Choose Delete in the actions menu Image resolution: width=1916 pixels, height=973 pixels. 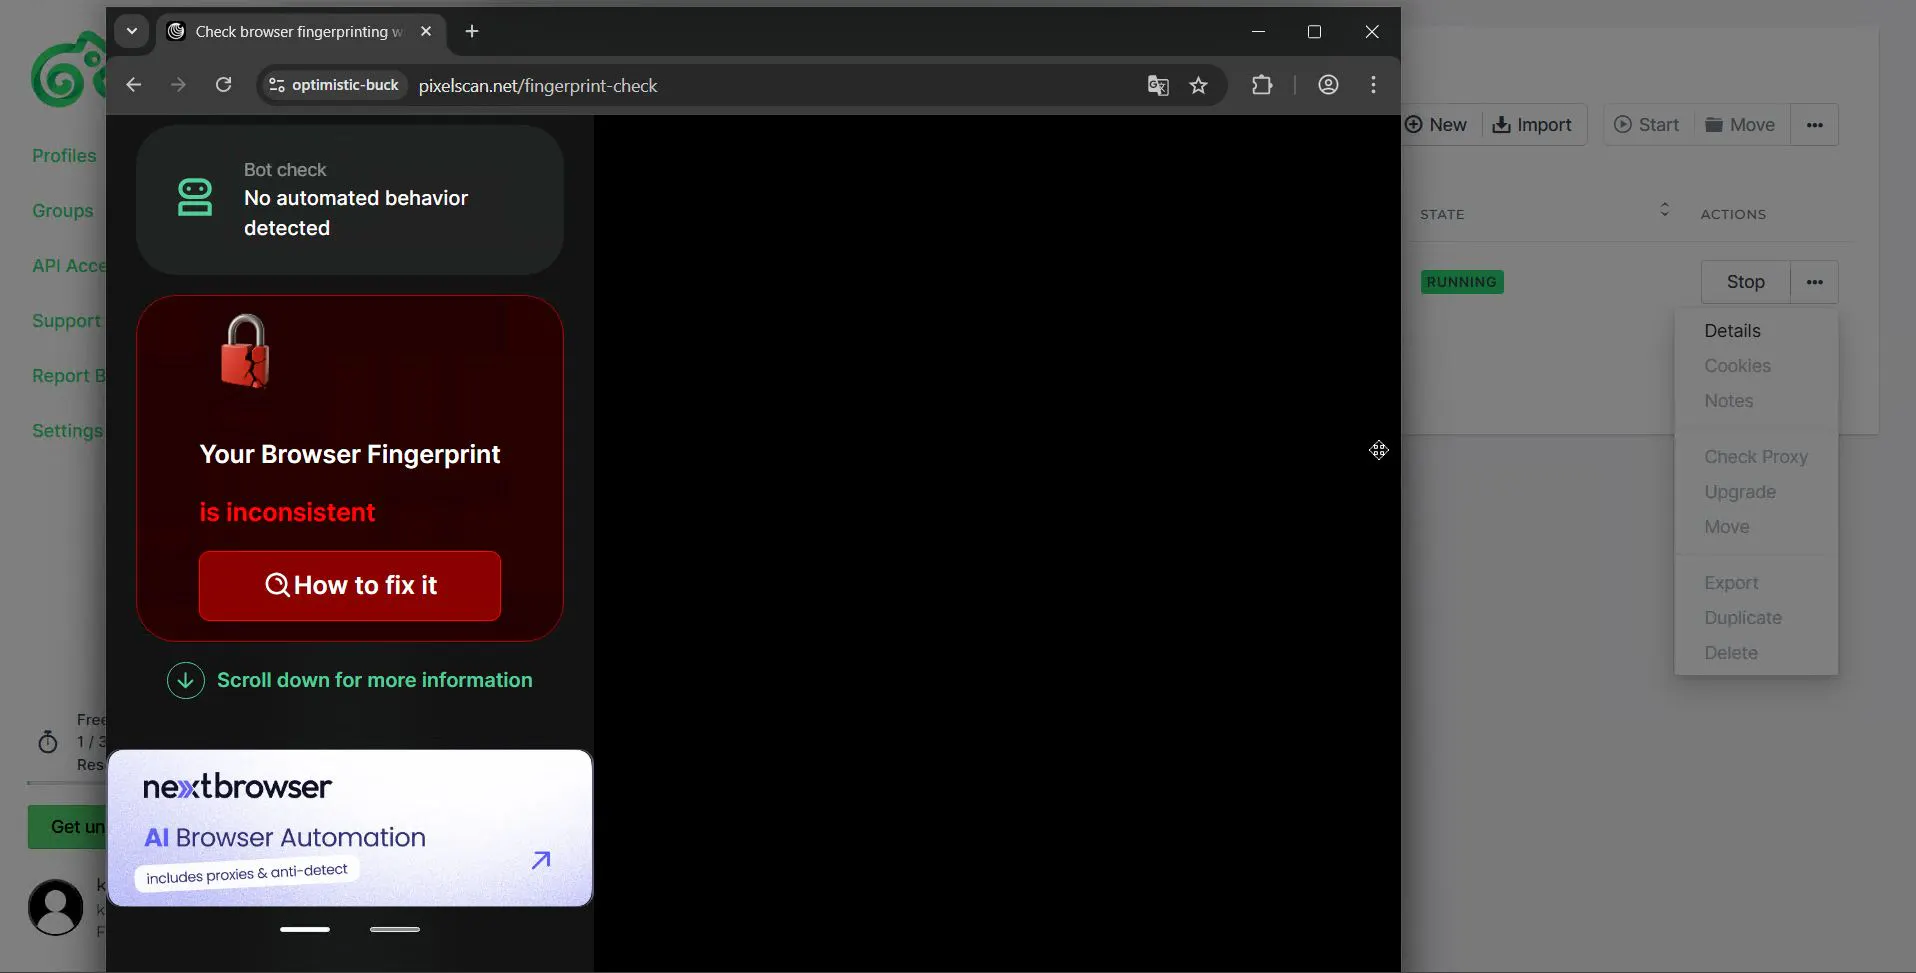[1730, 653]
